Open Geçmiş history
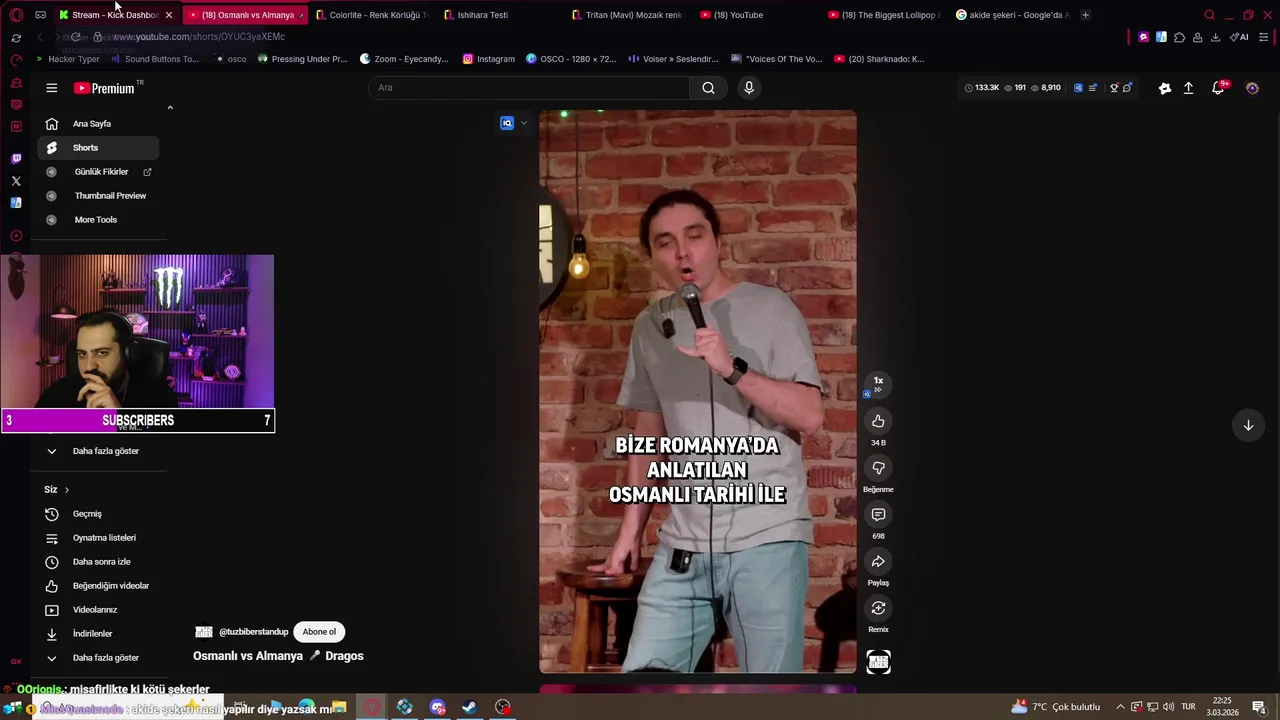1280x720 pixels. (x=98, y=514)
